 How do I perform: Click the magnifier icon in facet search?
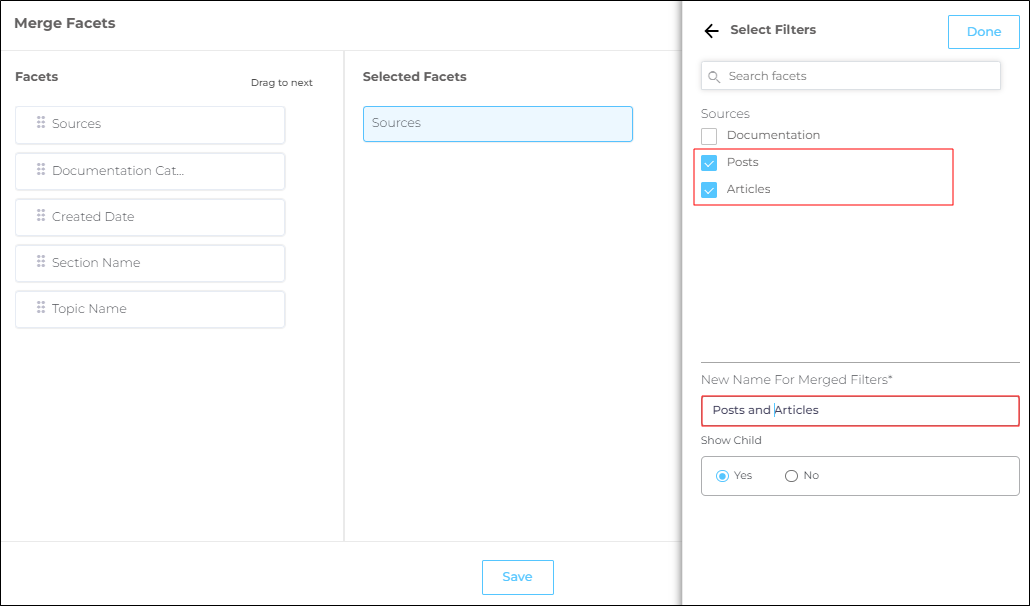tap(714, 77)
